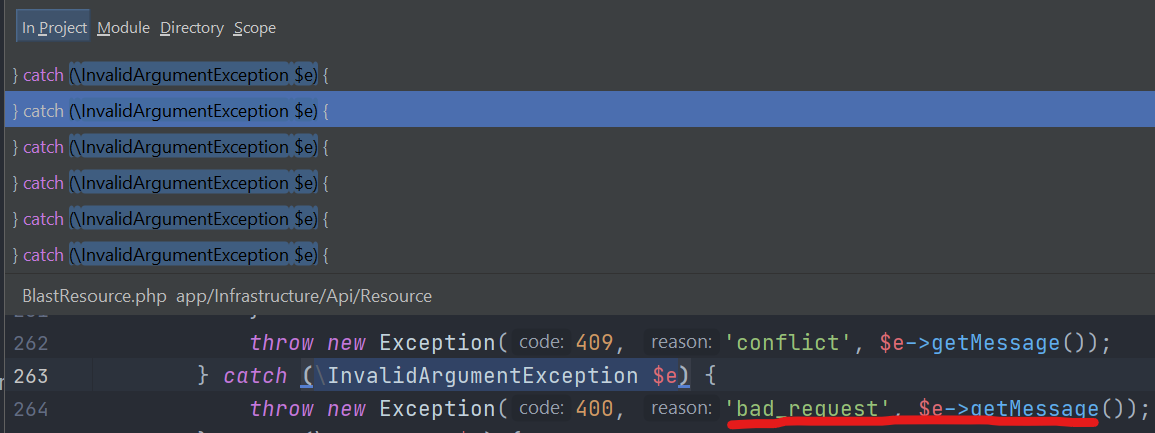1155x433 pixels.
Task: Click line number 262 in gutter
Action: tap(33, 343)
